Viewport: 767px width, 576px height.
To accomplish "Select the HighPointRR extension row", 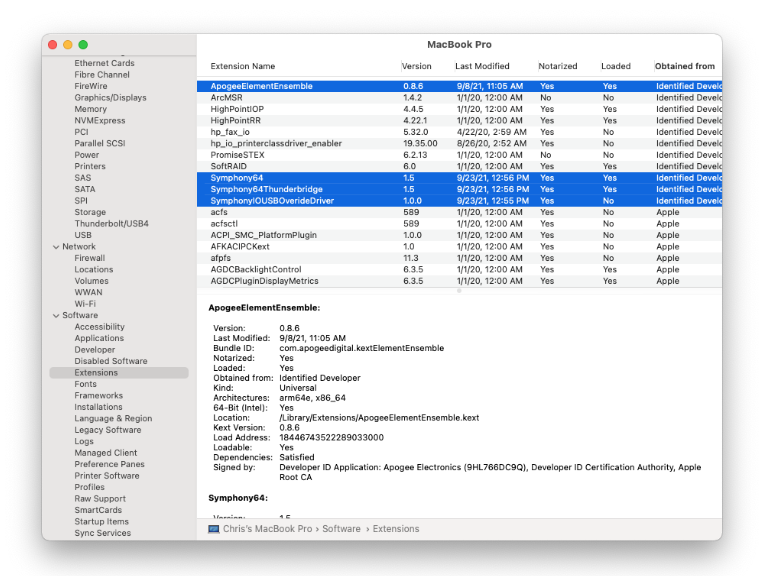I will click(459, 120).
